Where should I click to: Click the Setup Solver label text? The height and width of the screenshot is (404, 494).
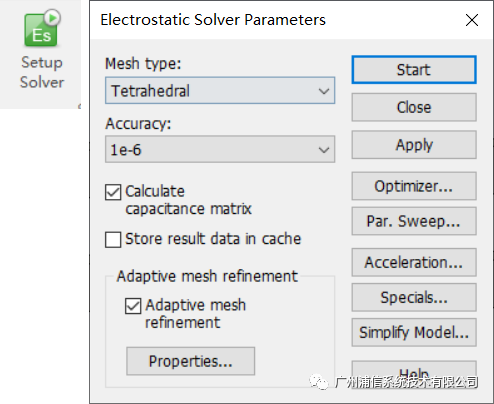pyautogui.click(x=42, y=72)
